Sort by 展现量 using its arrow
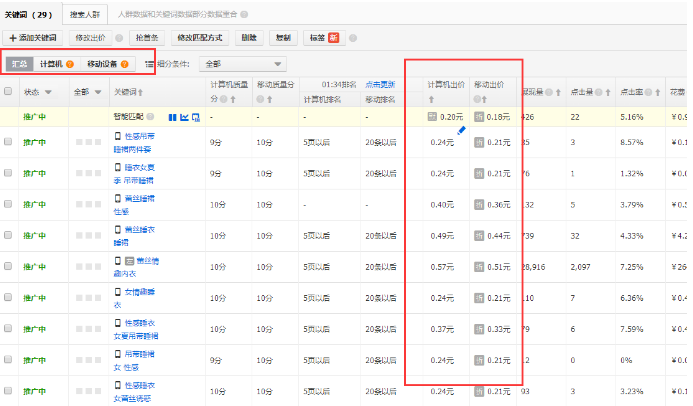Image resolution: width=693 pixels, height=406 pixels. coord(558,92)
